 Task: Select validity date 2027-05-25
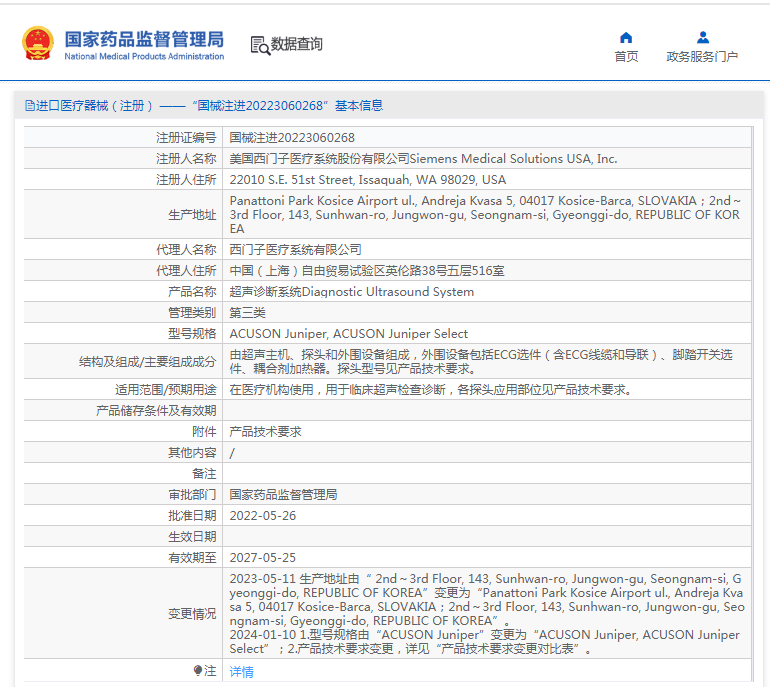[x=487, y=557]
